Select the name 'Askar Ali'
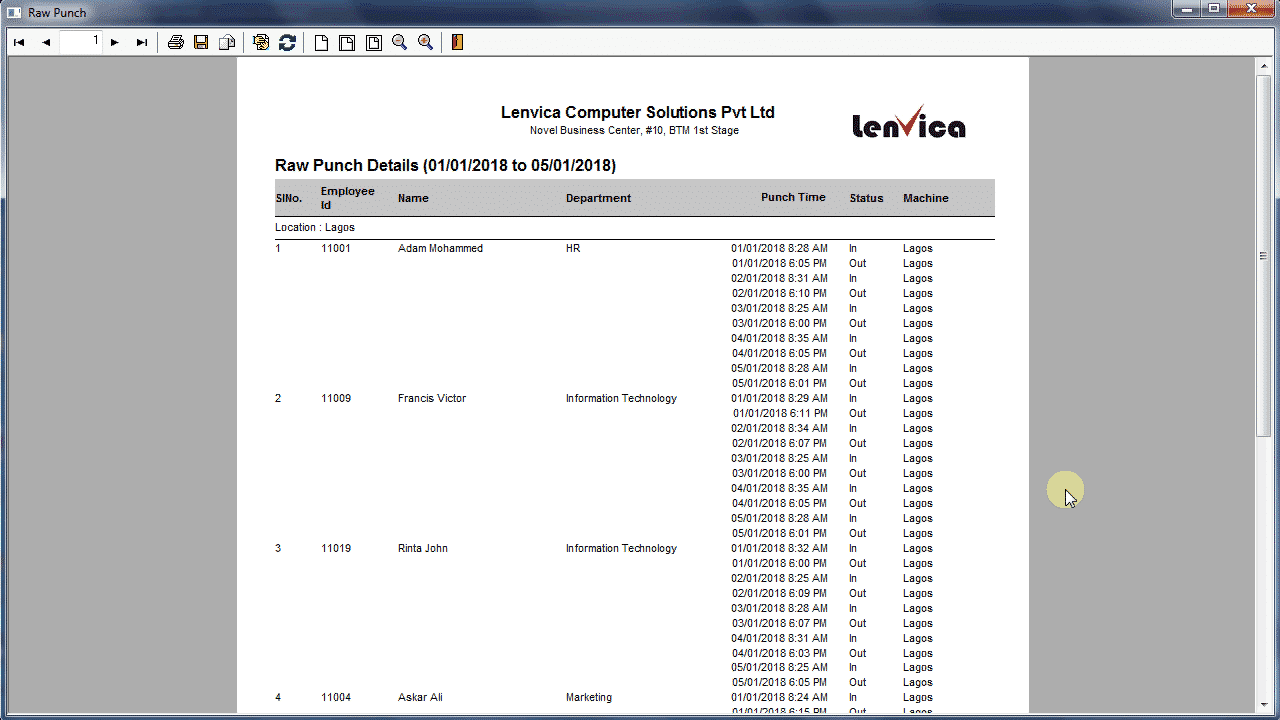 [x=420, y=697]
